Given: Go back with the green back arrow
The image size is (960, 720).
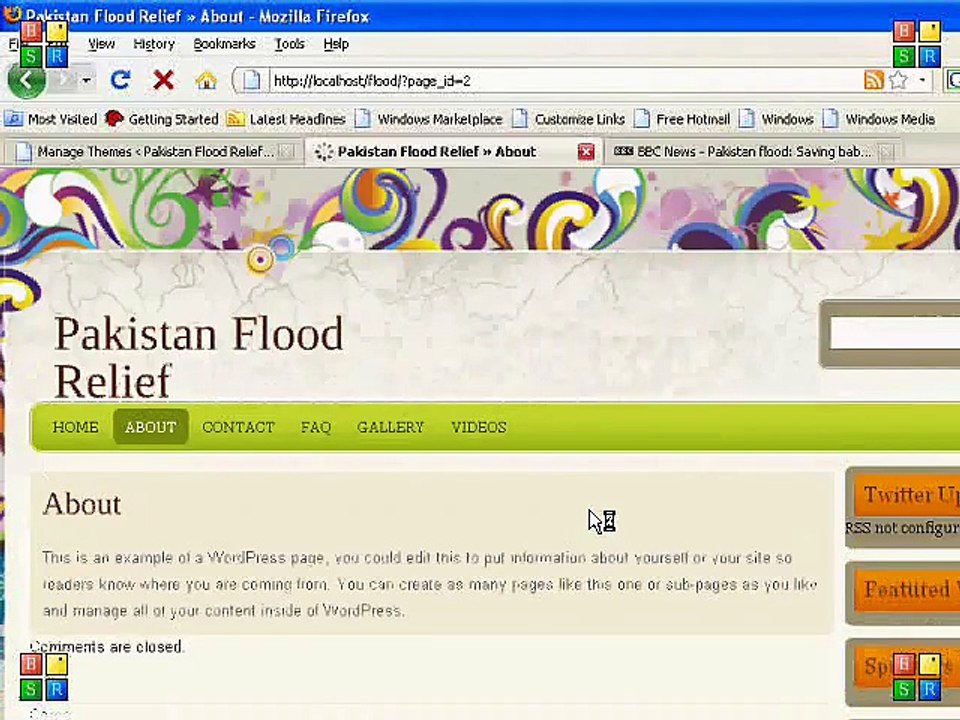Looking at the screenshot, I should pyautogui.click(x=26, y=80).
